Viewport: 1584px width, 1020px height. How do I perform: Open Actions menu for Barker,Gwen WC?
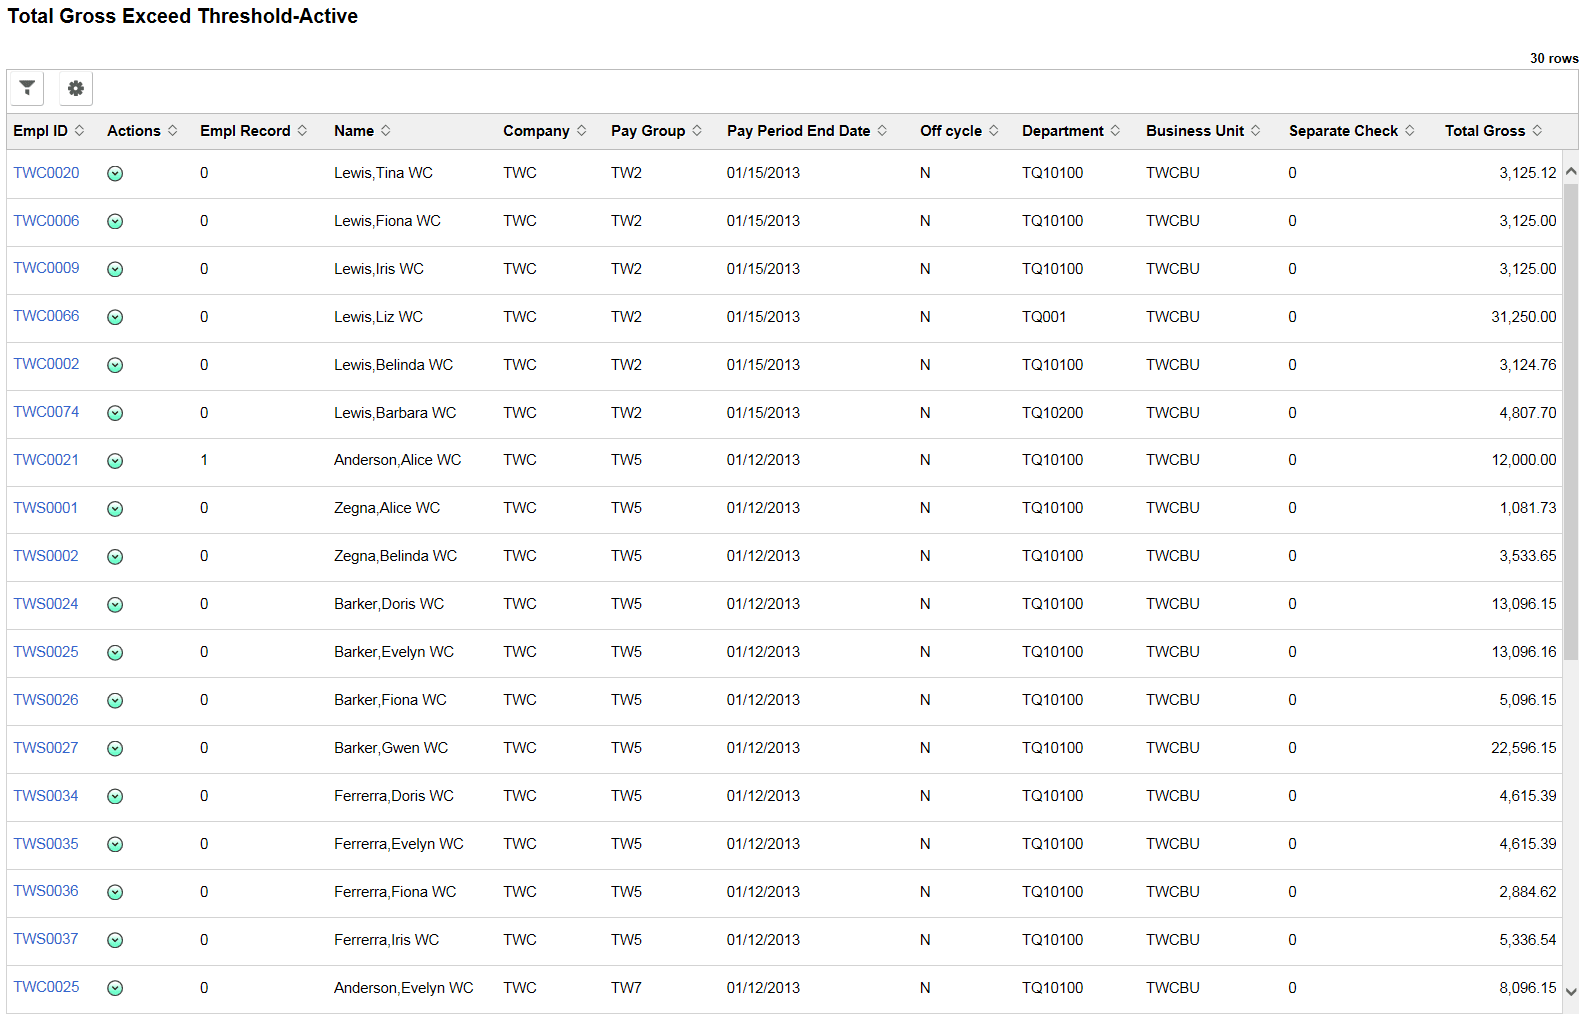tap(115, 749)
